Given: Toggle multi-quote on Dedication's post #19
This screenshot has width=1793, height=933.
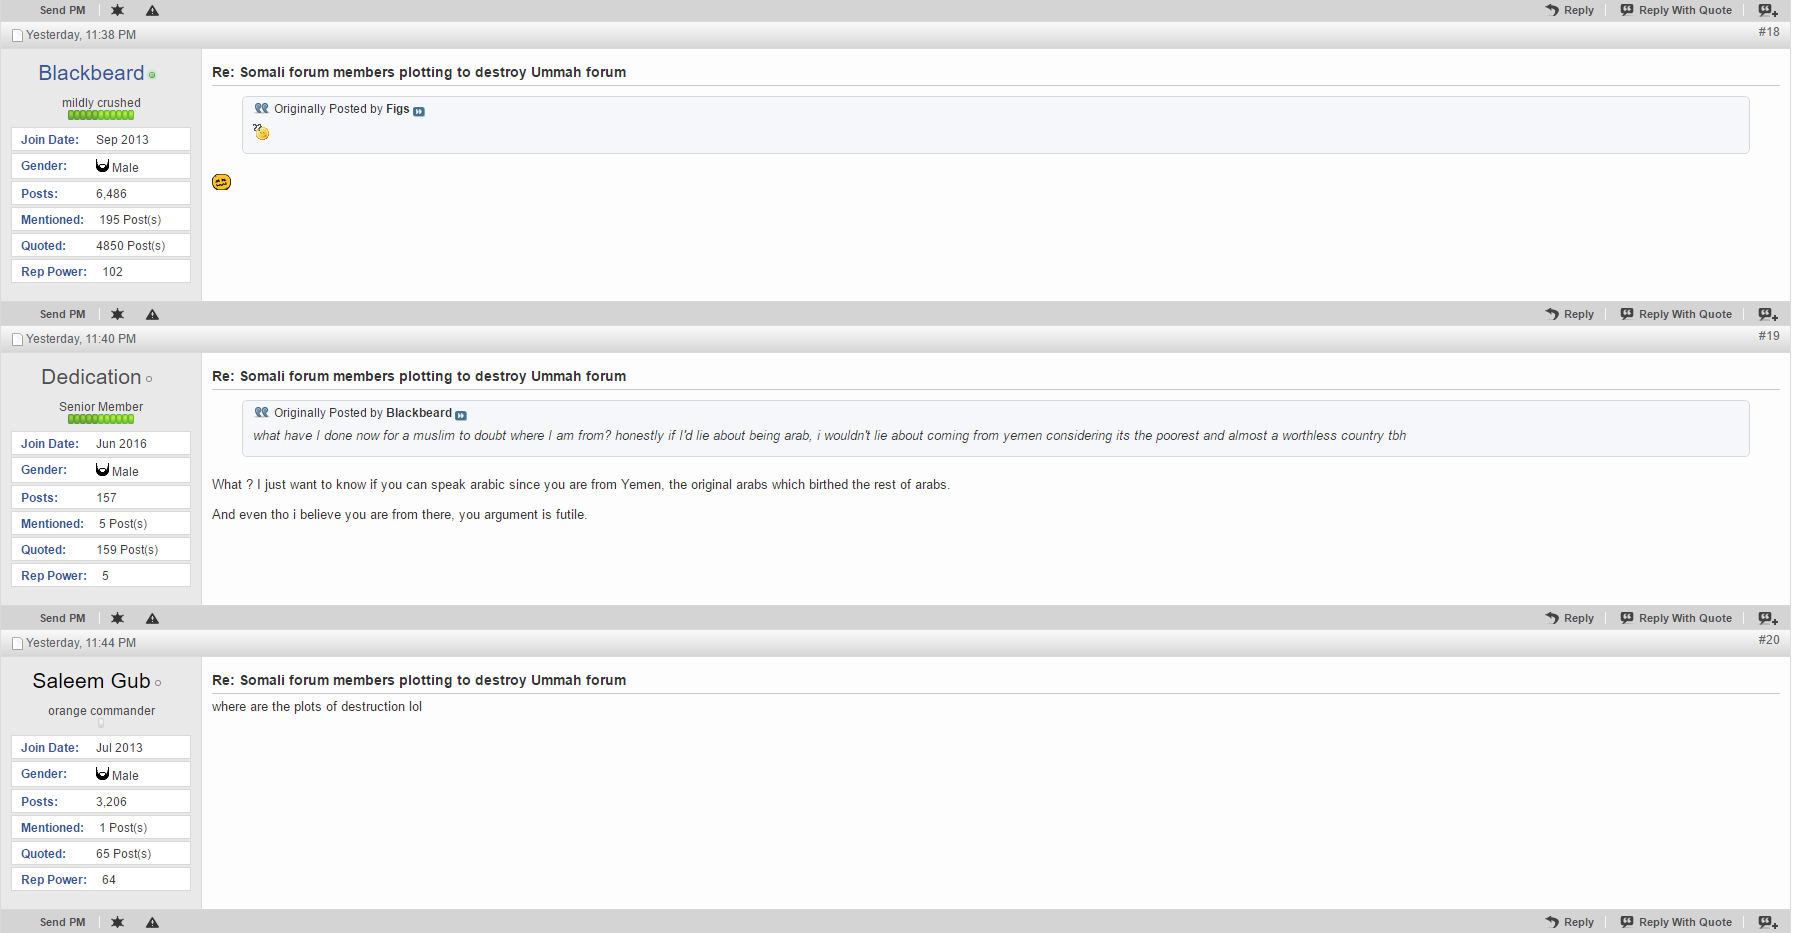Looking at the screenshot, I should 1767,618.
